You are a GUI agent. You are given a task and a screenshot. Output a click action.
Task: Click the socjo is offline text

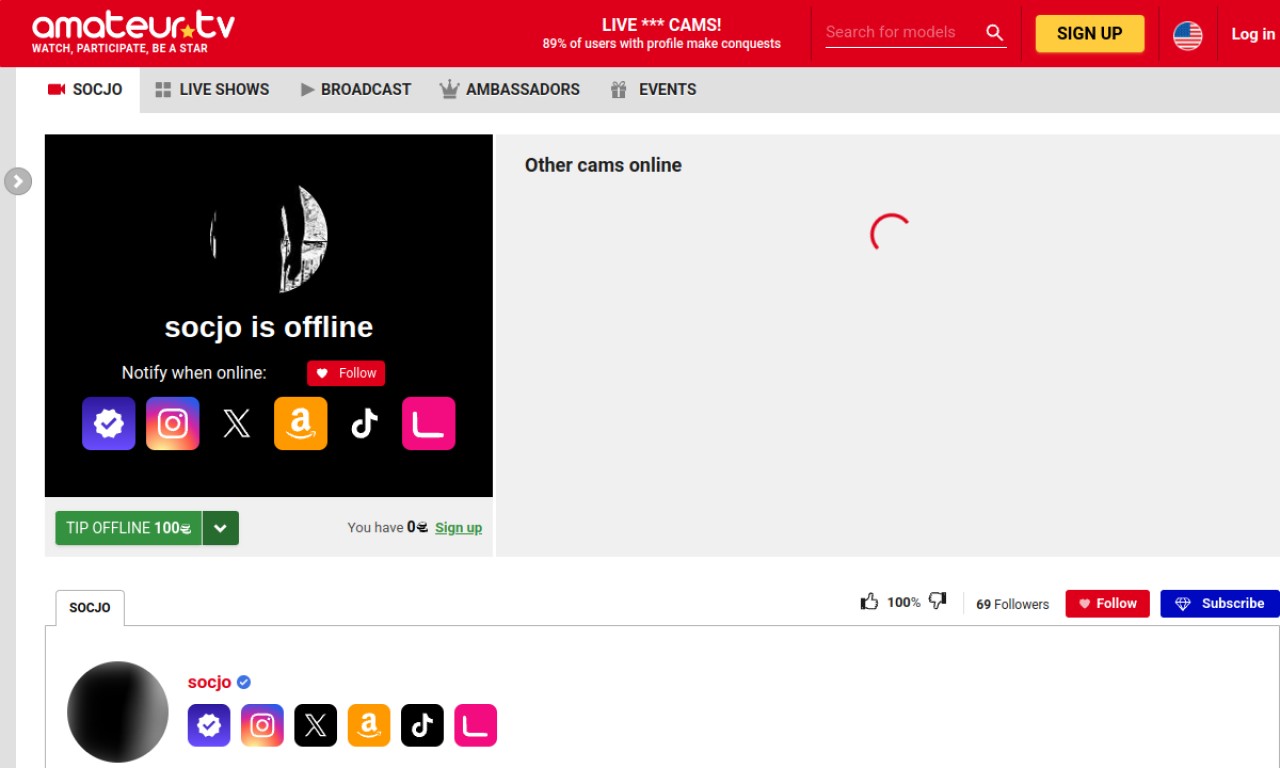(x=269, y=327)
